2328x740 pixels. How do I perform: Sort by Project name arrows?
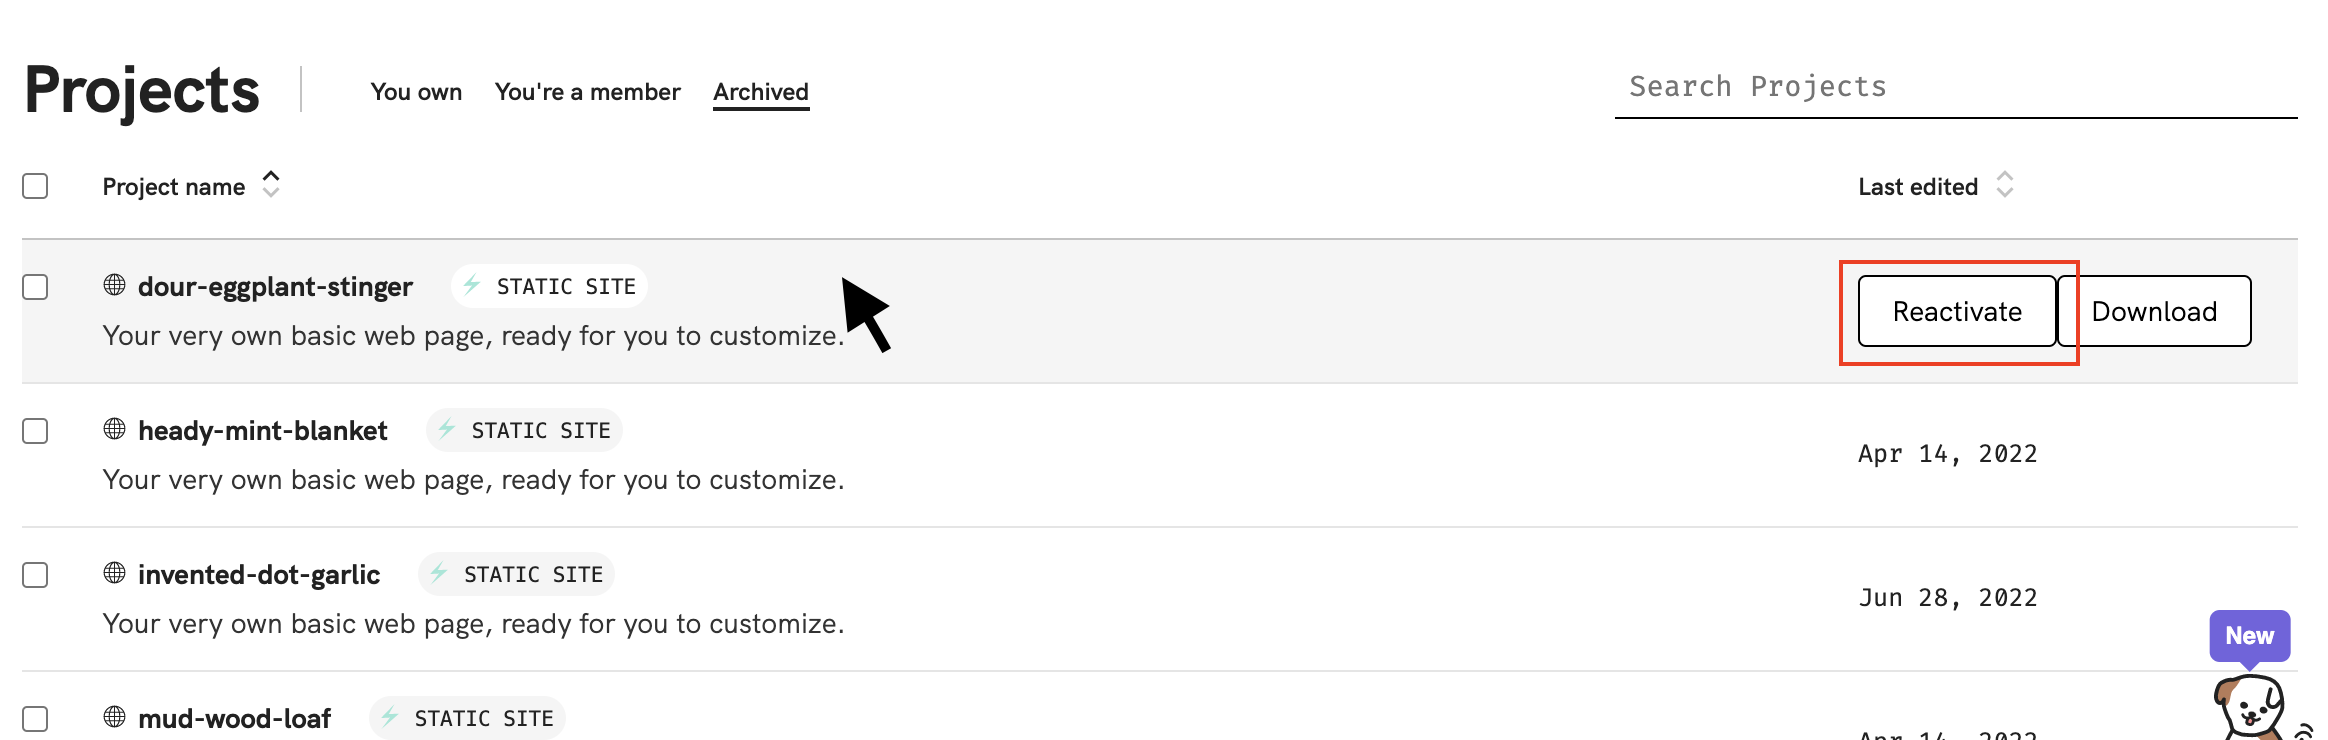click(x=271, y=185)
